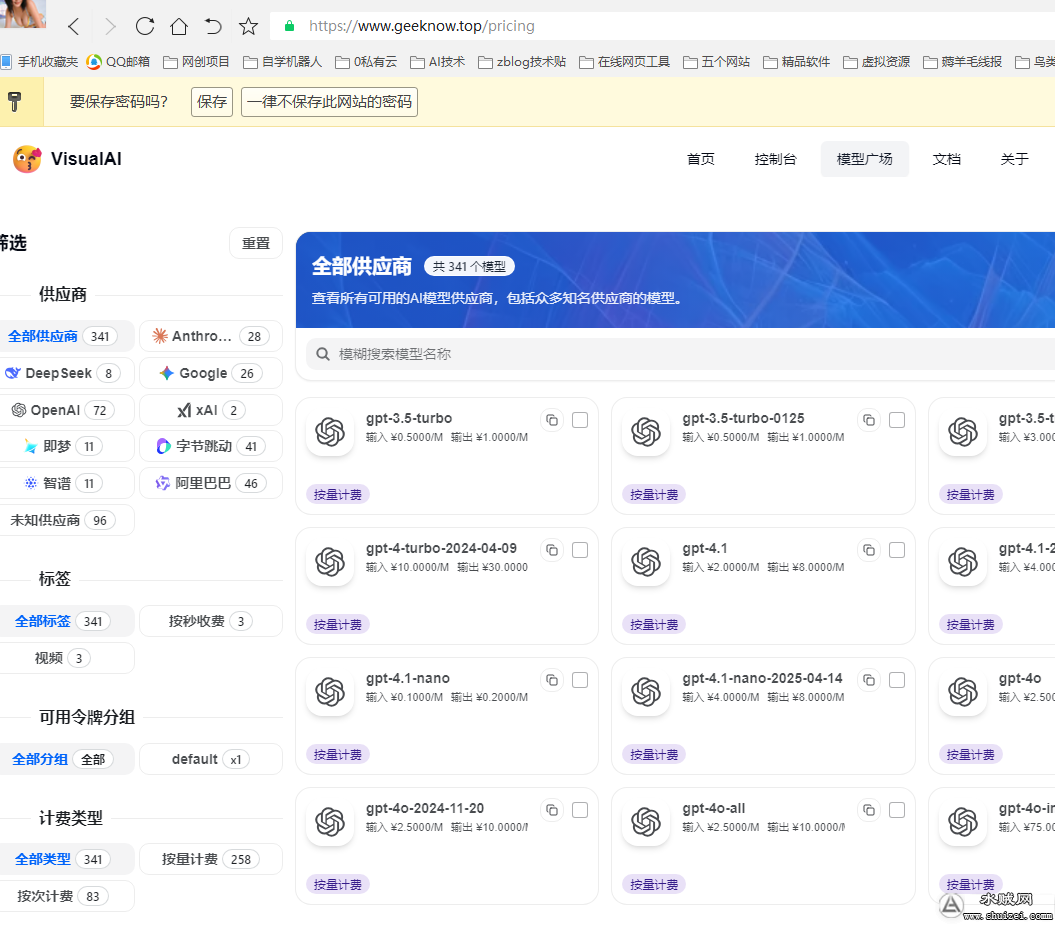Open the zblog技术贴 bookmarks folder
1055x925 pixels.
coord(529,61)
